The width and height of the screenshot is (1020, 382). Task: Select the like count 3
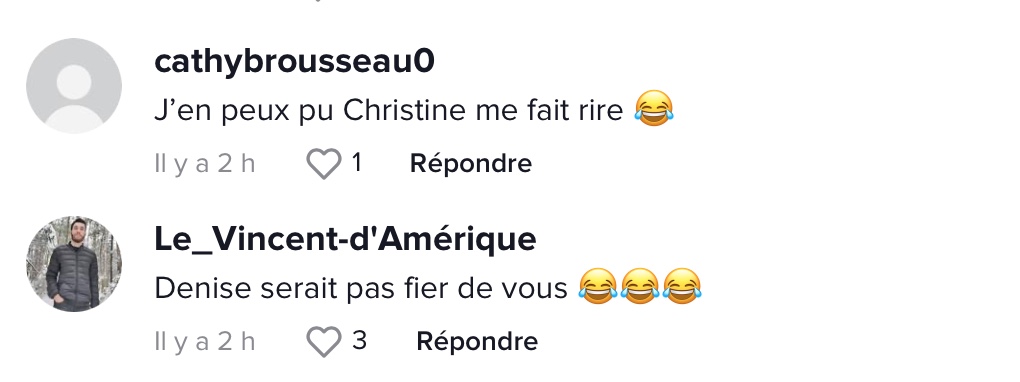pos(359,340)
